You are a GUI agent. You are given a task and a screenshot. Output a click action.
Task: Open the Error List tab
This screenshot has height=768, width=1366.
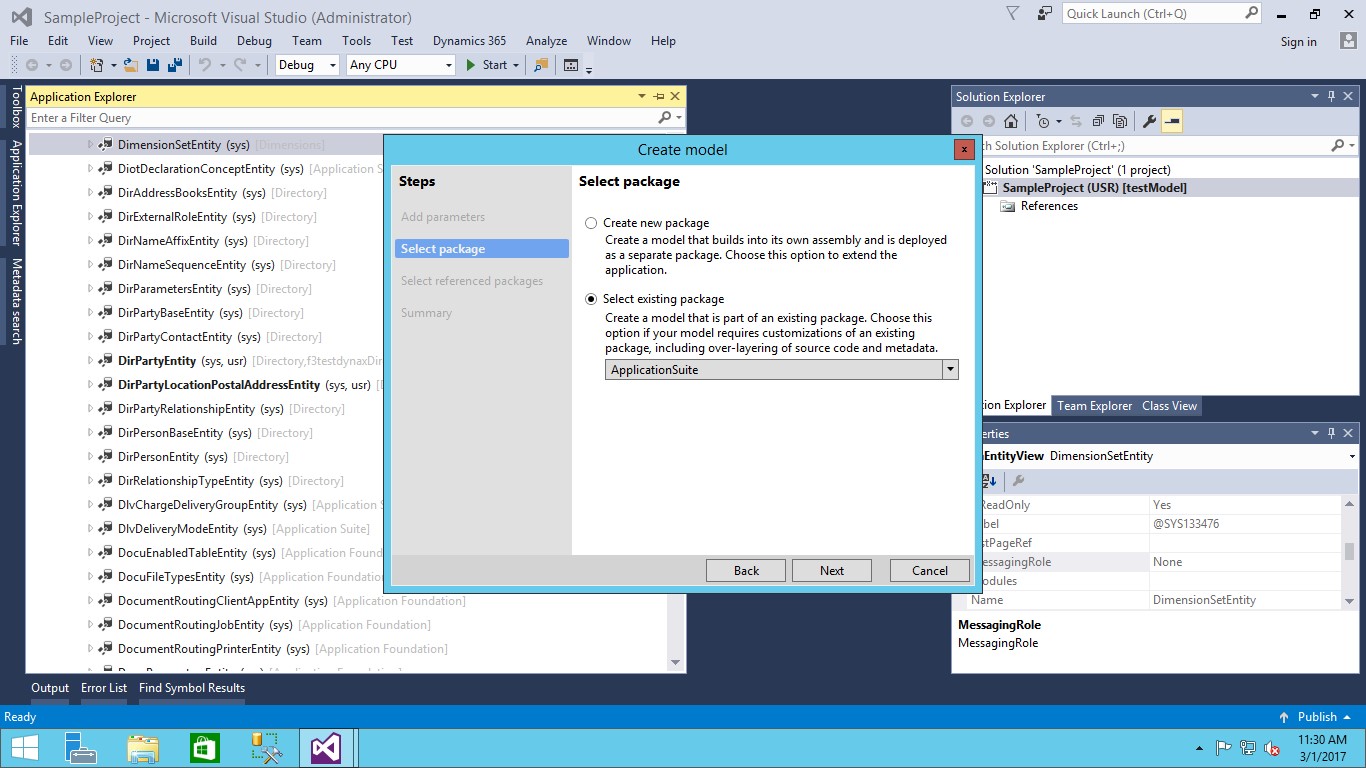[x=104, y=688]
